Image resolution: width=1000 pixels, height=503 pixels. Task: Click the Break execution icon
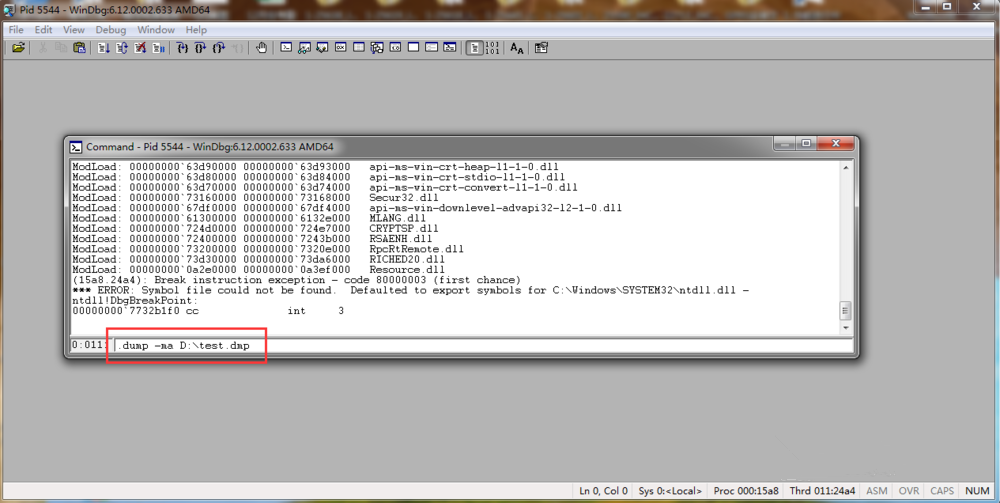pyautogui.click(x=159, y=48)
